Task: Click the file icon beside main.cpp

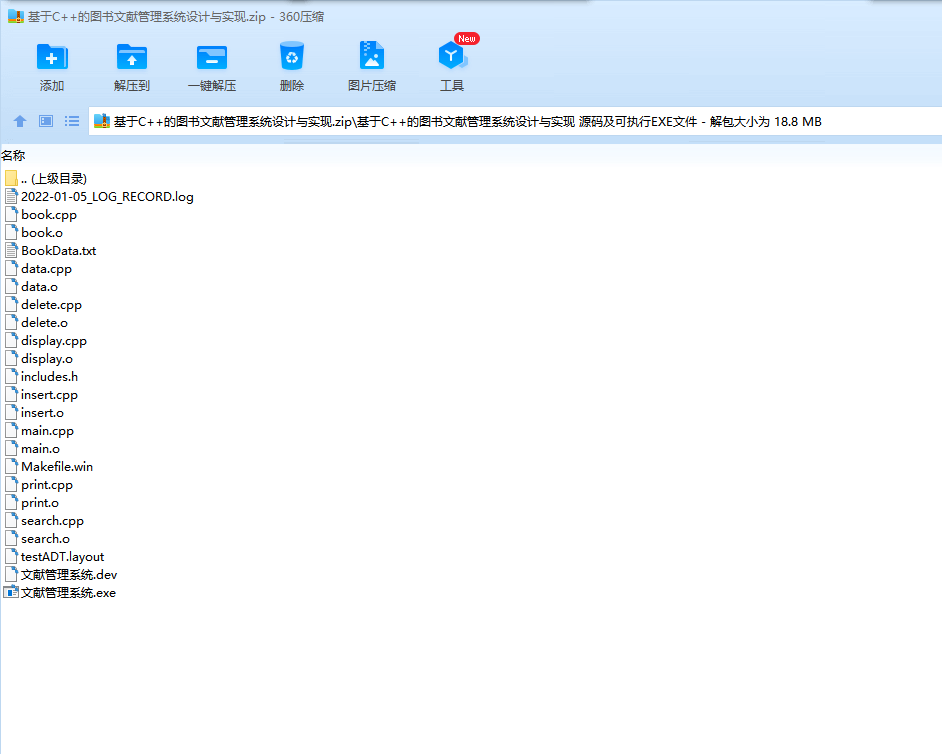Action: 11,431
